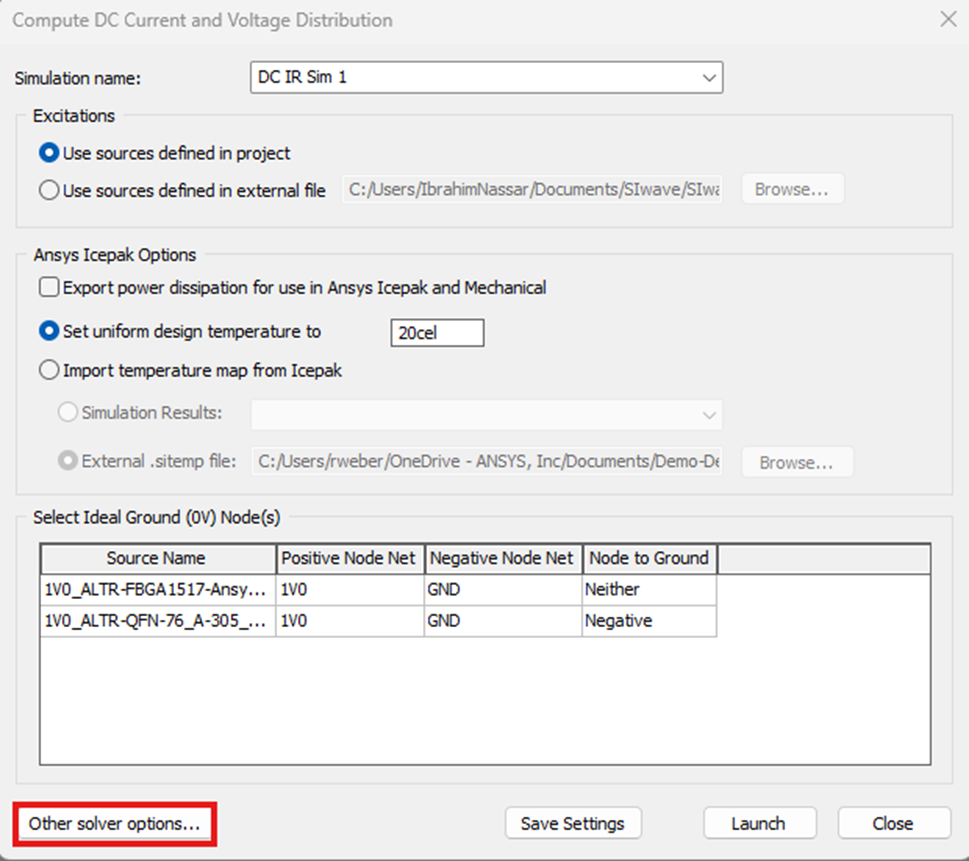Open the Simulation name dropdown
The image size is (969, 861).
(x=710, y=77)
